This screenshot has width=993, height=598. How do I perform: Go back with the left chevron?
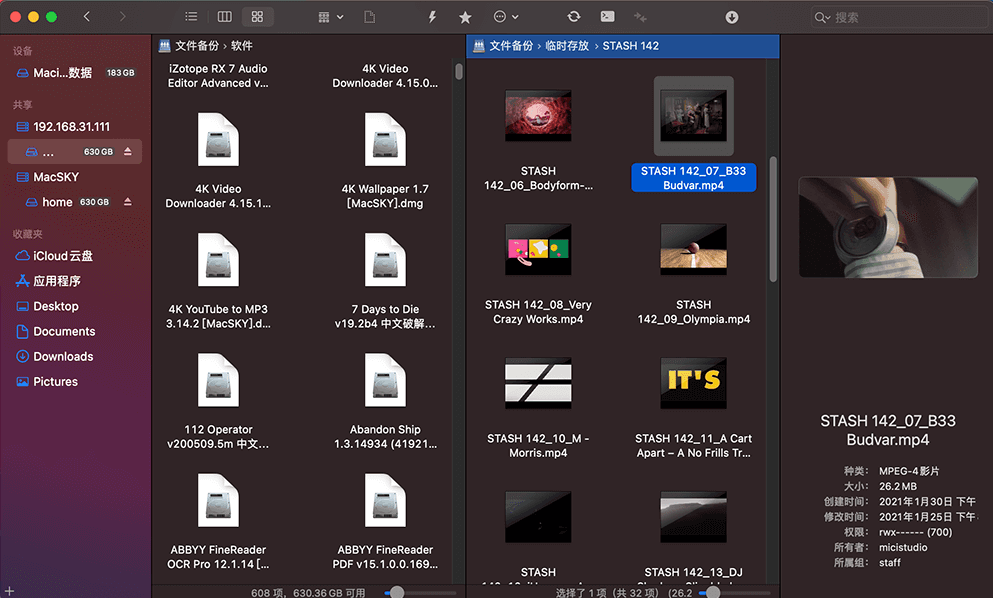(x=87, y=17)
